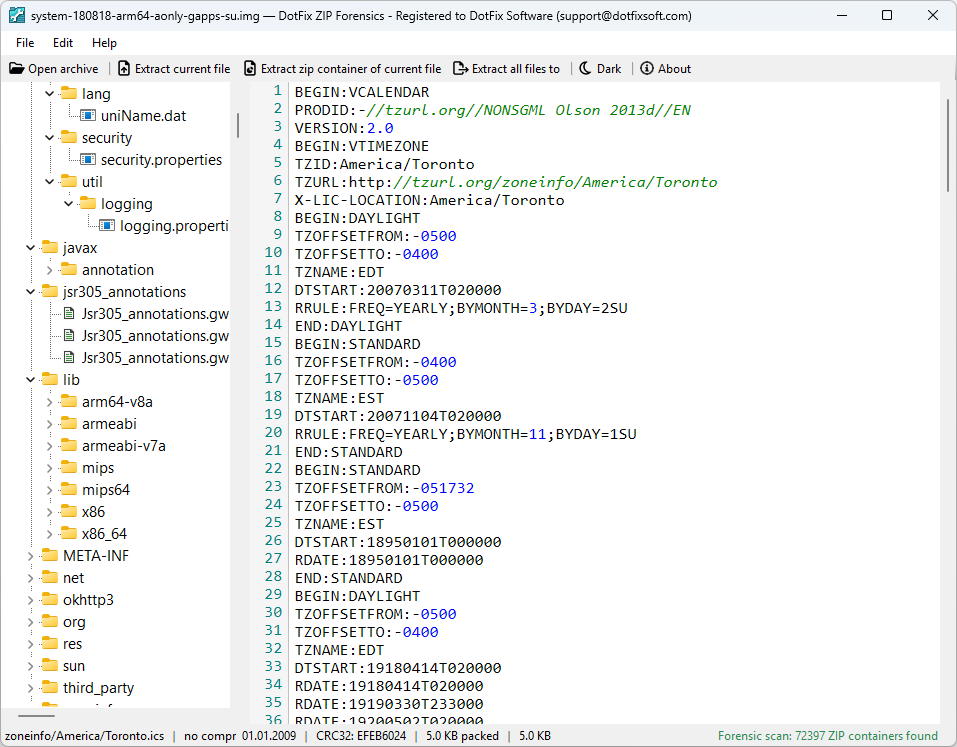Click the Extract zip container icon
The width and height of the screenshot is (957, 747).
pos(250,68)
